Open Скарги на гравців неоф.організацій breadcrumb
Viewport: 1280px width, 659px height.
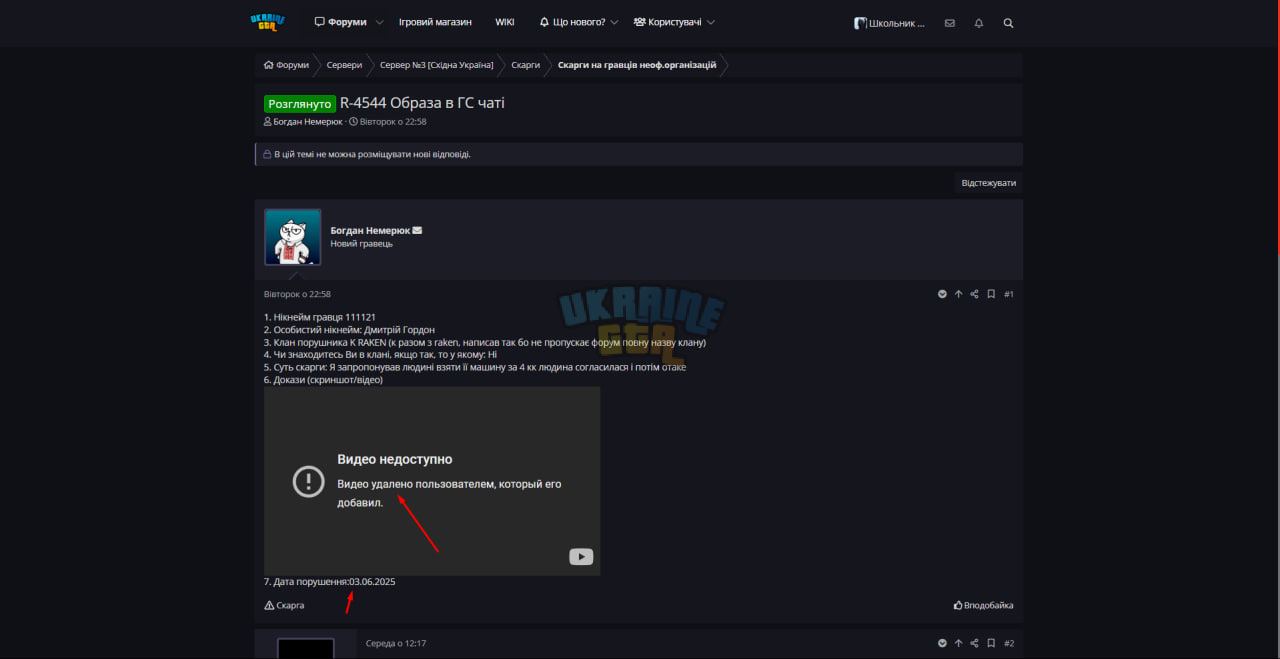(637, 65)
